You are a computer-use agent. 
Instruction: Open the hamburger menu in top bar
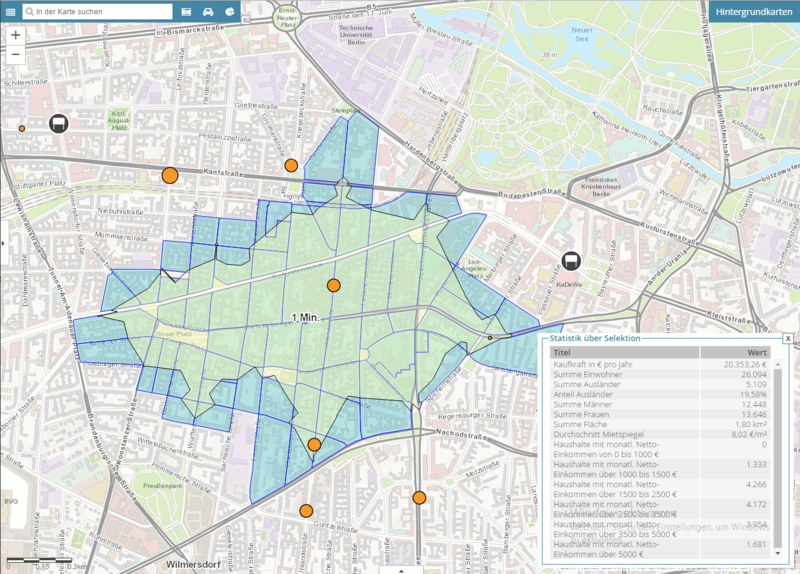tap(12, 11)
